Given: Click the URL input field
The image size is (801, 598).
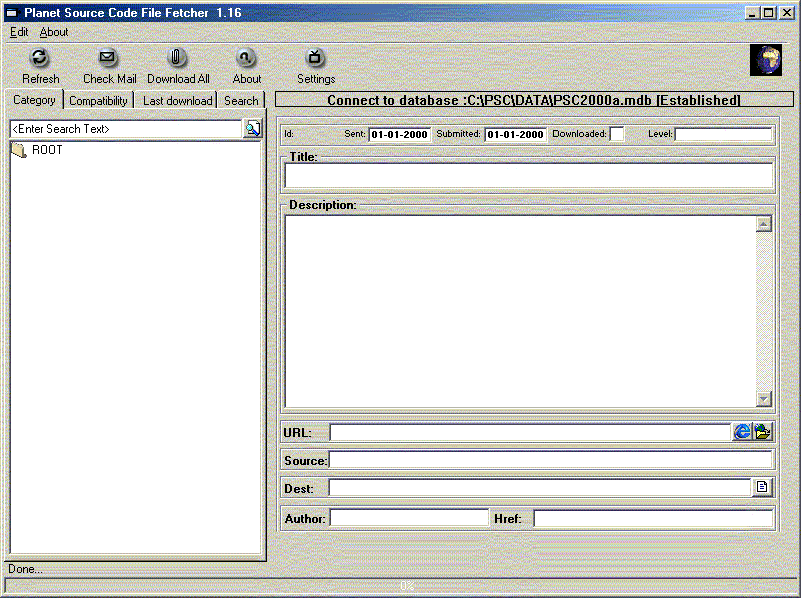Looking at the screenshot, I should 531,432.
